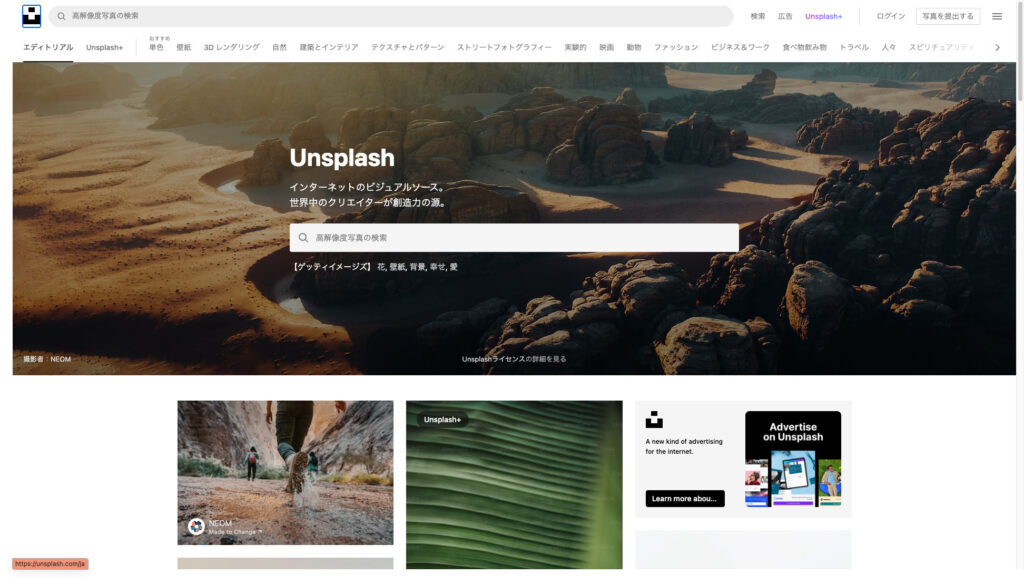This screenshot has width=1024, height=584.
Task: Open the トラベル category
Action: click(854, 47)
